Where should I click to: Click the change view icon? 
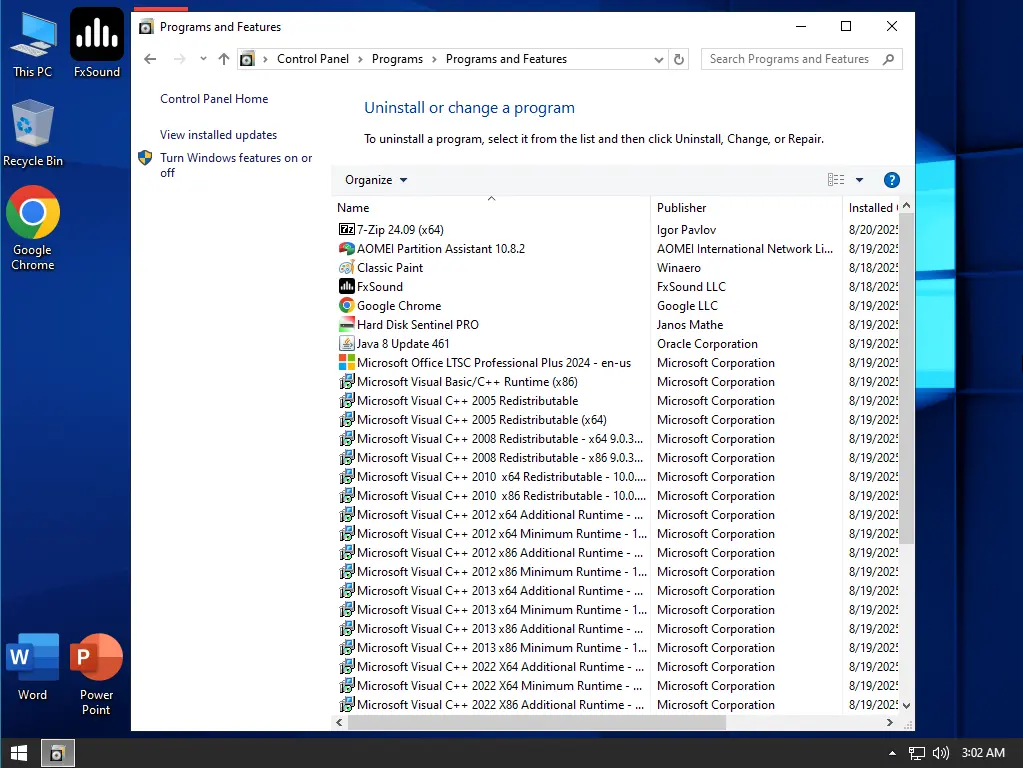(836, 179)
